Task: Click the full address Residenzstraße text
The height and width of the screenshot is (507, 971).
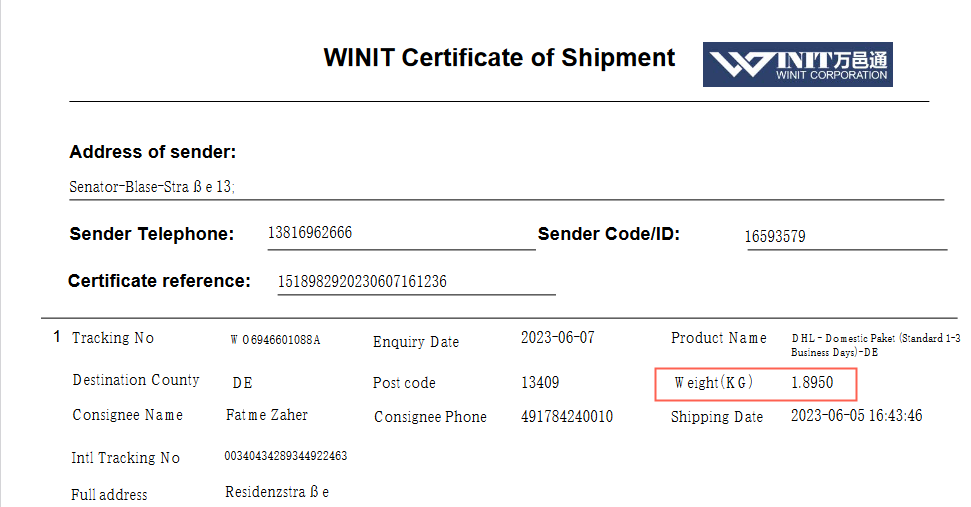Action: click(277, 493)
